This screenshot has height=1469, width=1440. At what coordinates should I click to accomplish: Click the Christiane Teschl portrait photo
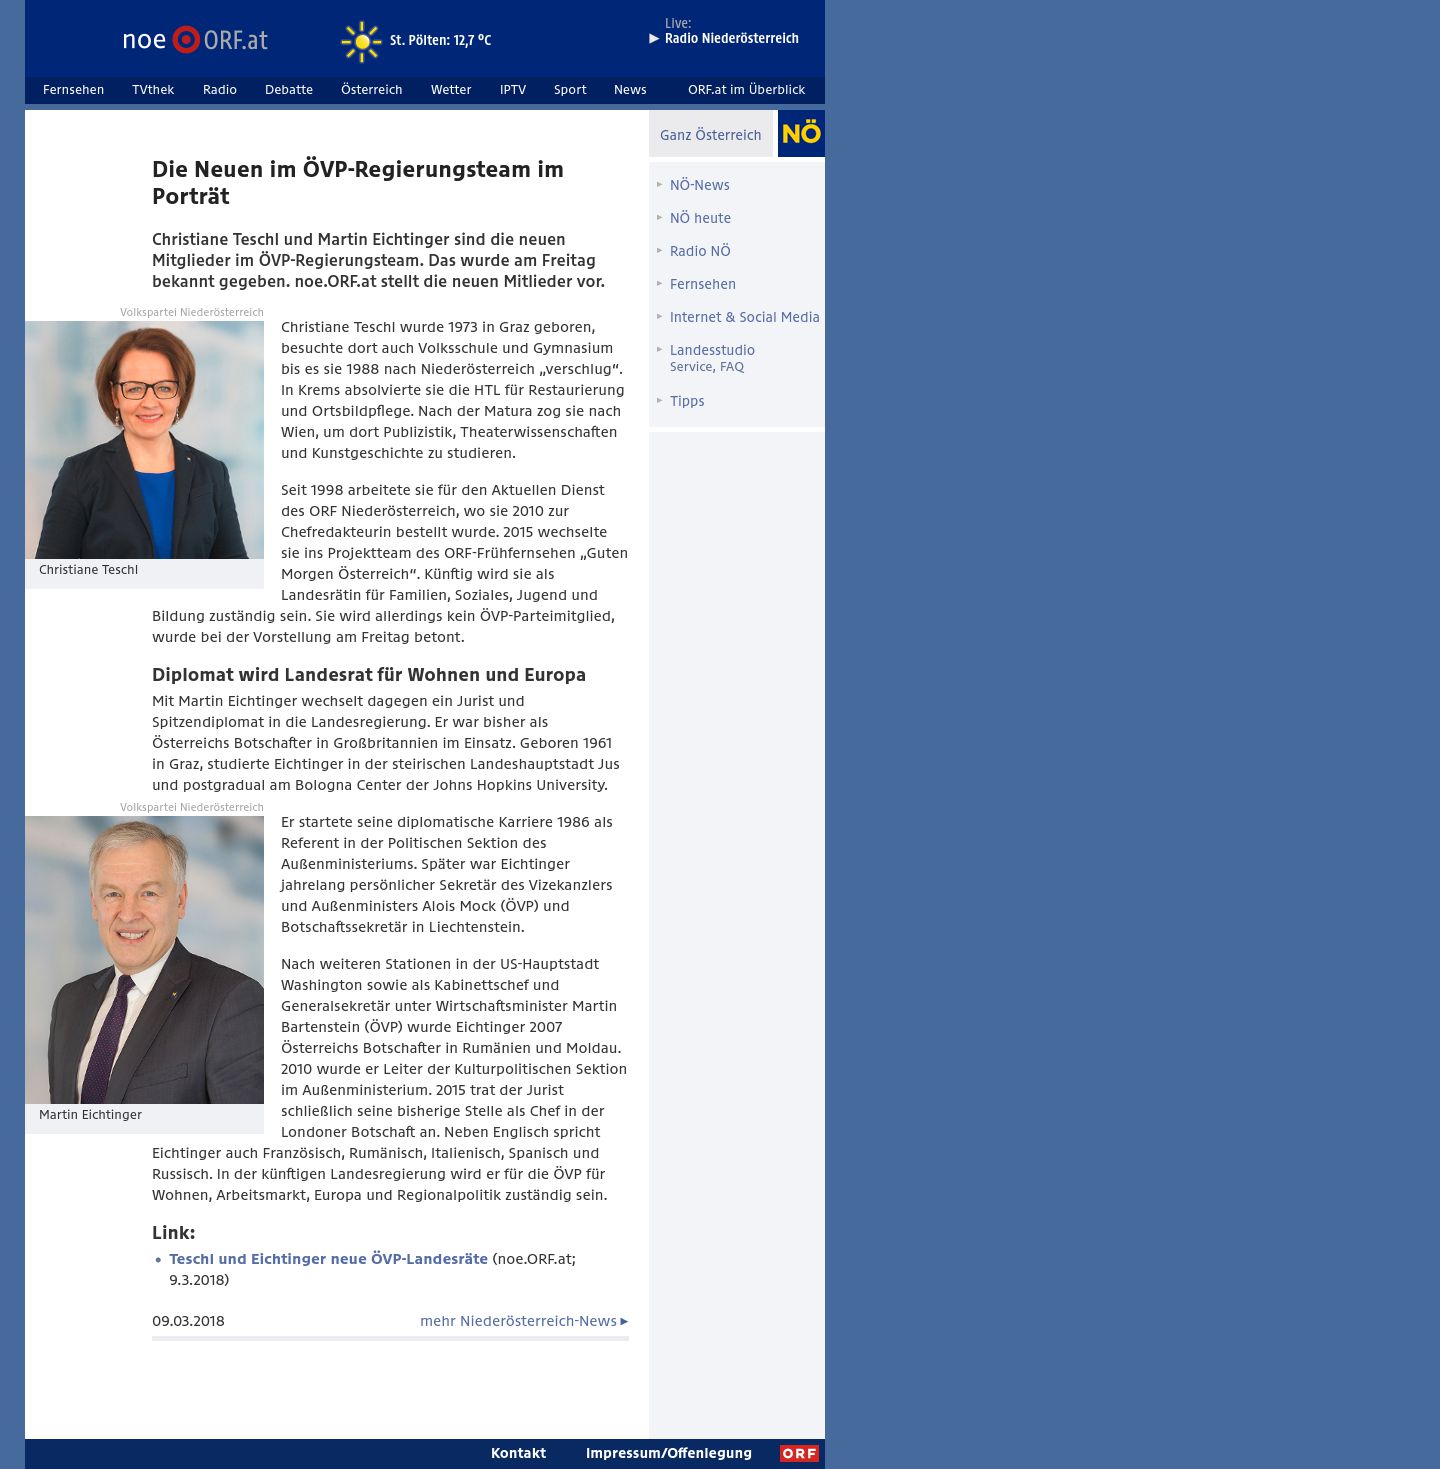[x=144, y=440]
